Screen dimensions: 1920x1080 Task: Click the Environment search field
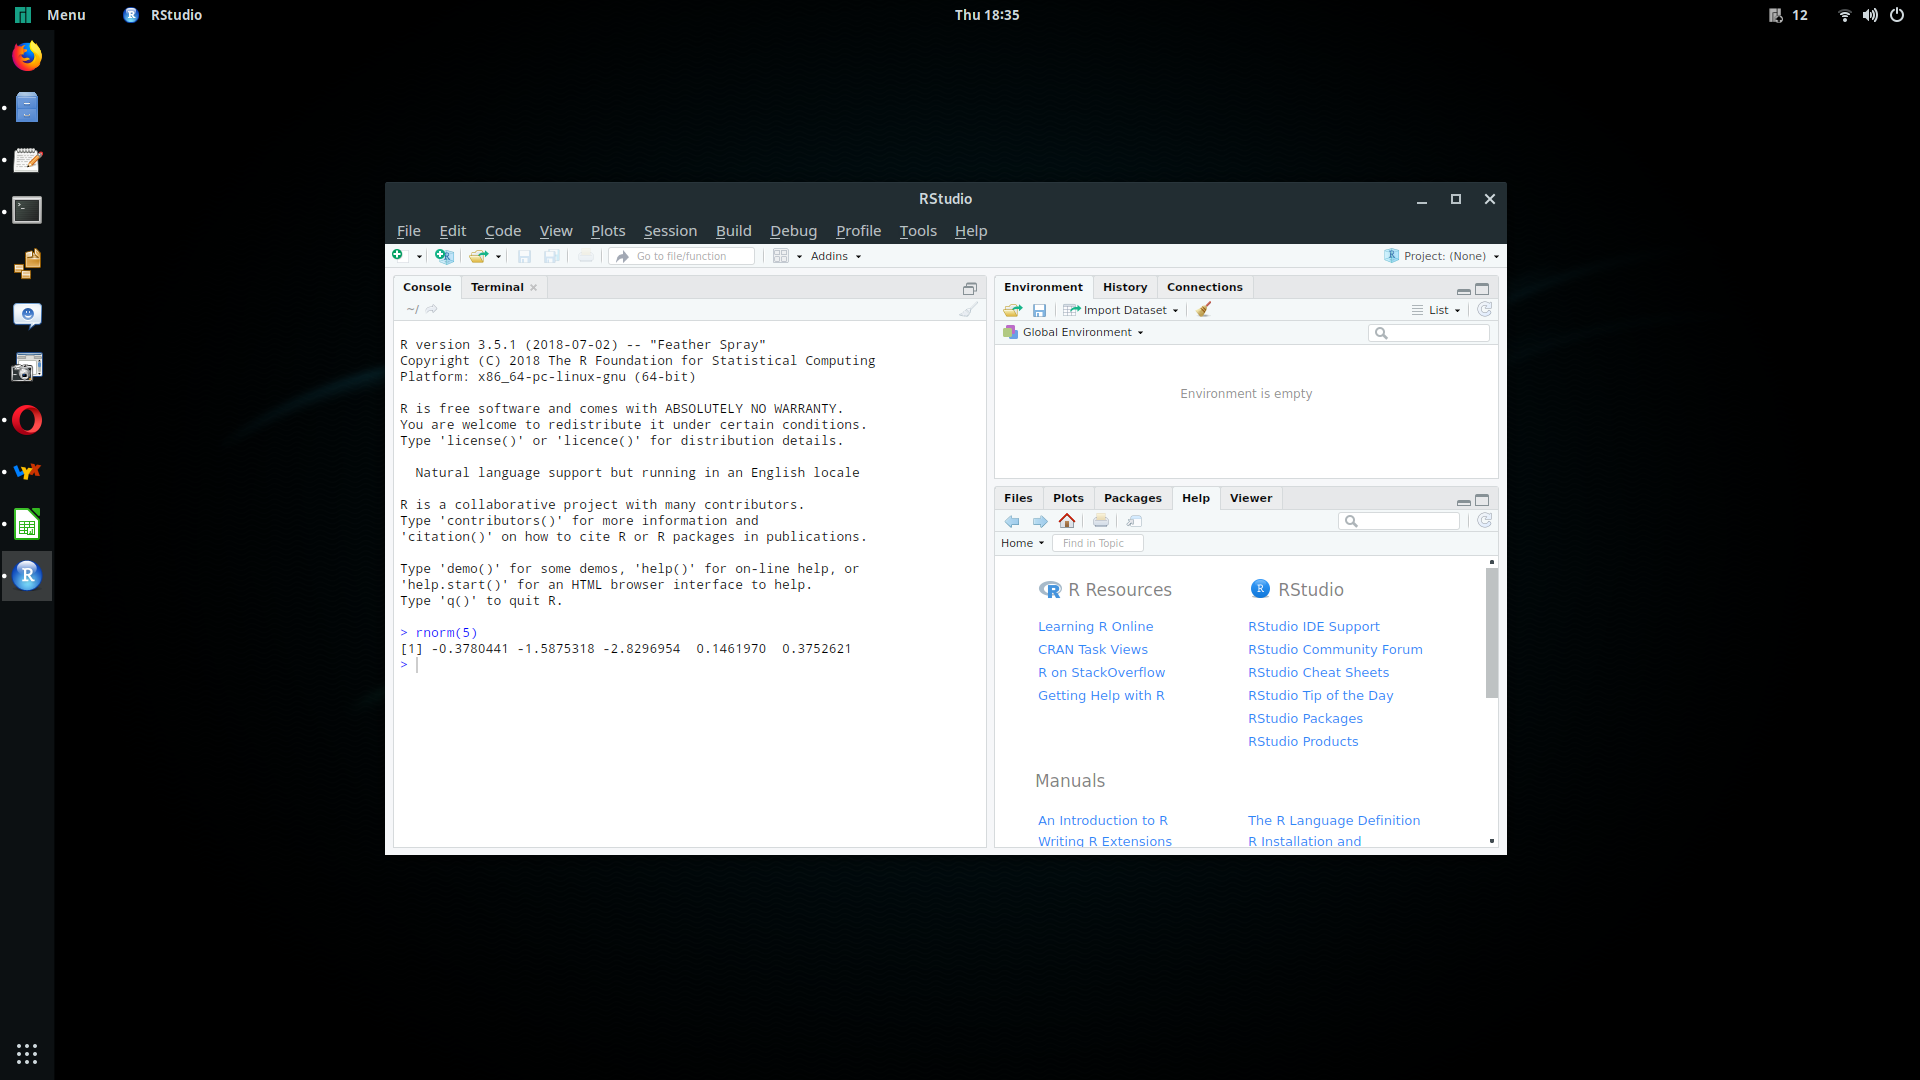pos(1429,333)
